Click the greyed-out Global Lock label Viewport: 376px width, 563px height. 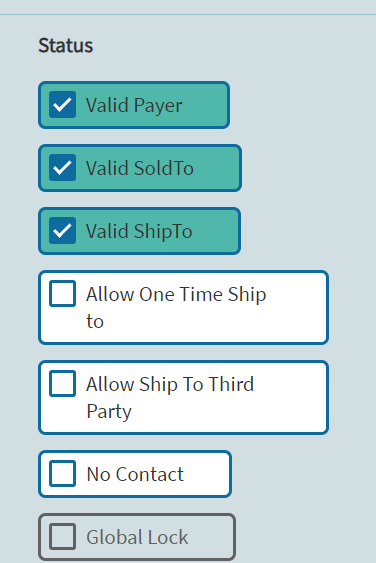click(137, 537)
